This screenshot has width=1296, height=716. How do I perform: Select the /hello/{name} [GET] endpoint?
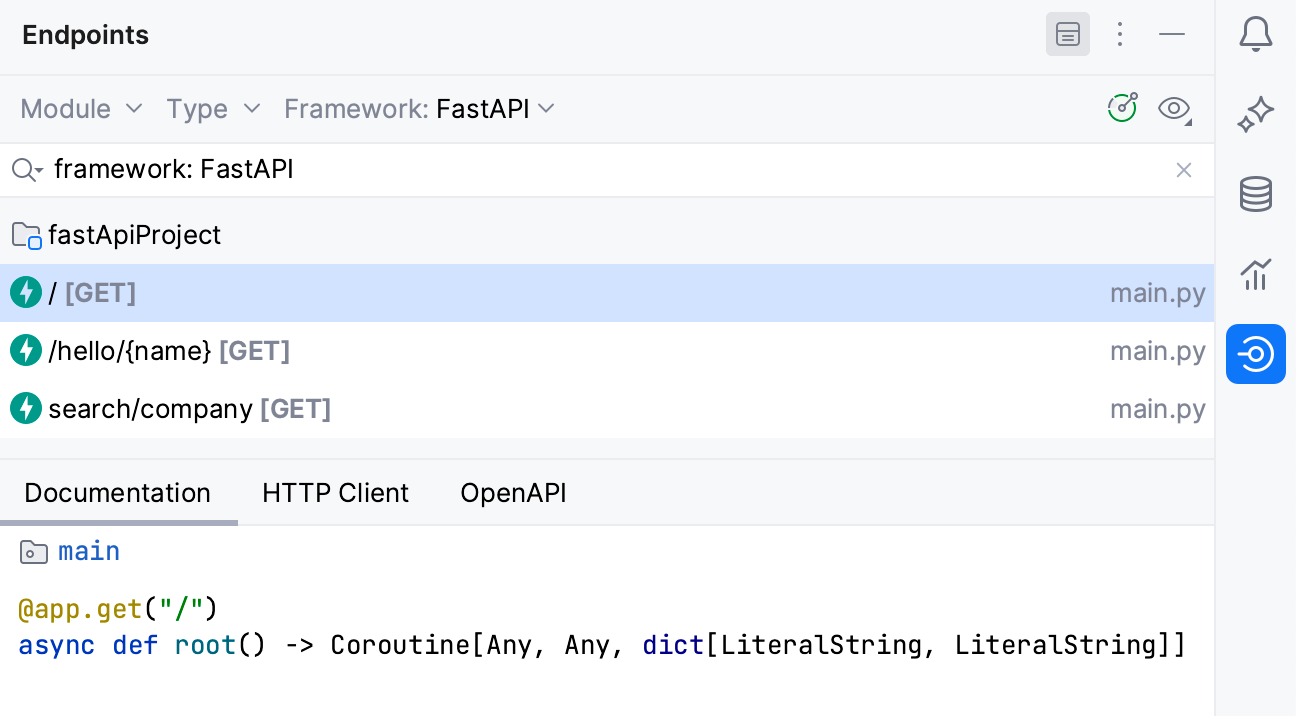(607, 351)
